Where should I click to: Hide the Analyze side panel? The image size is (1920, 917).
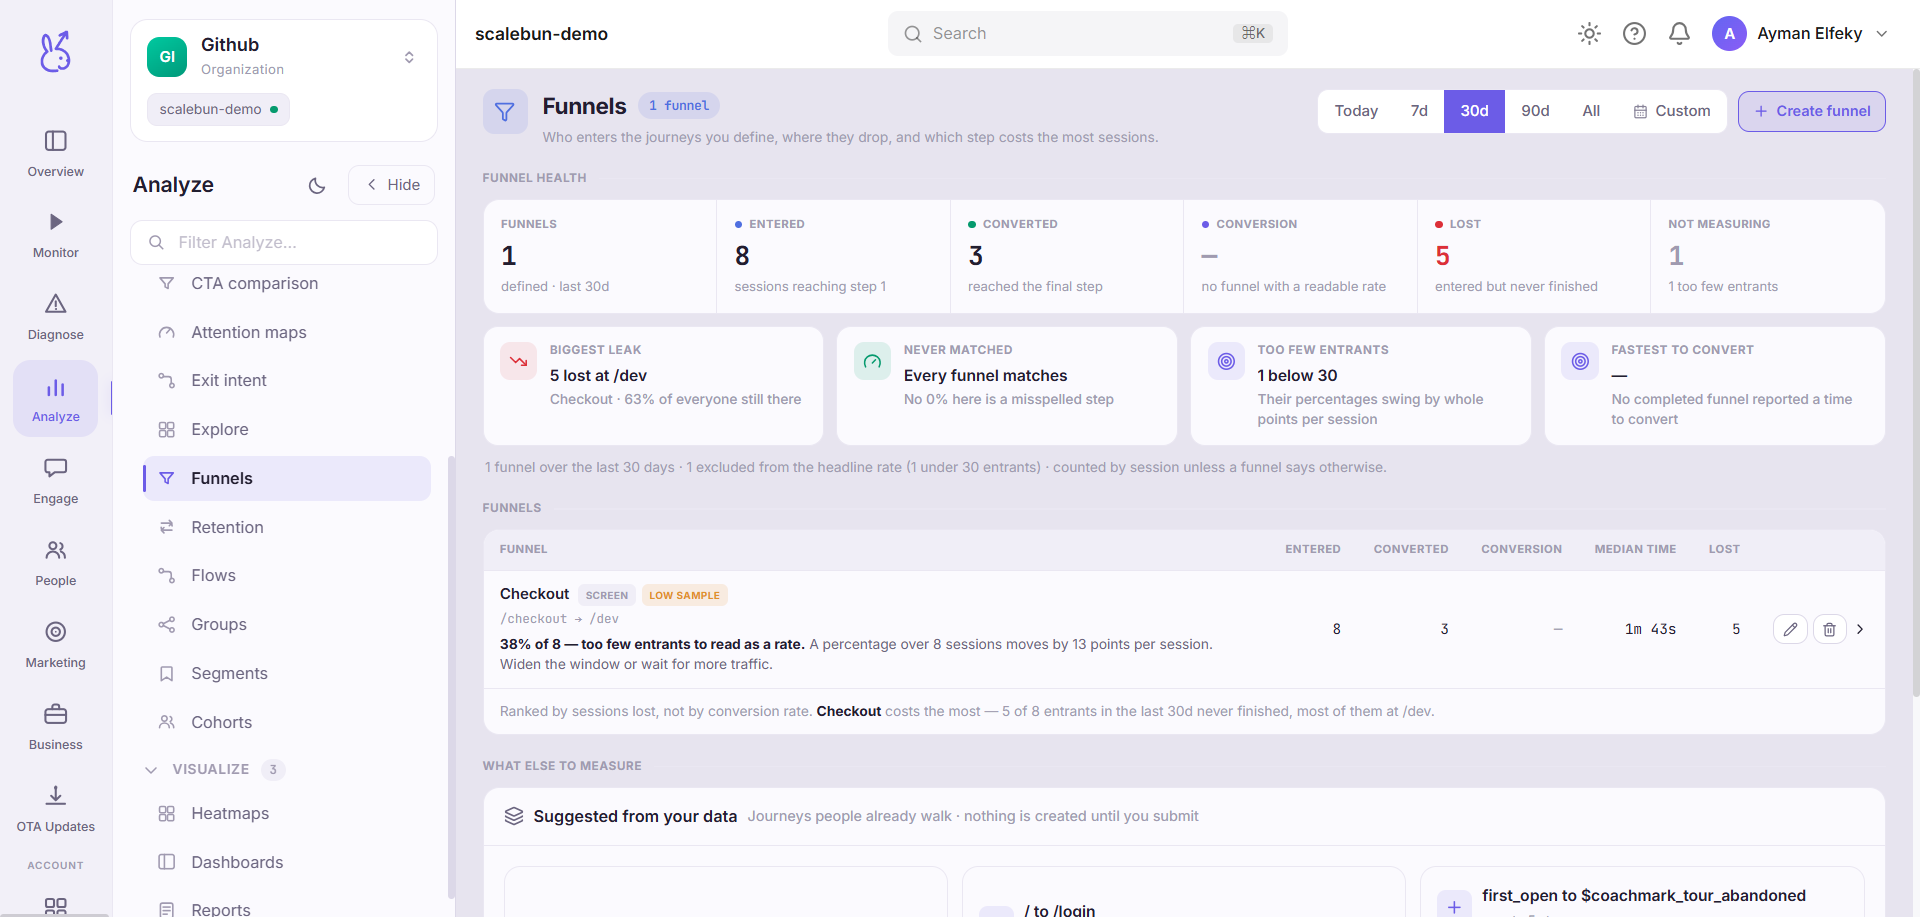tap(391, 185)
